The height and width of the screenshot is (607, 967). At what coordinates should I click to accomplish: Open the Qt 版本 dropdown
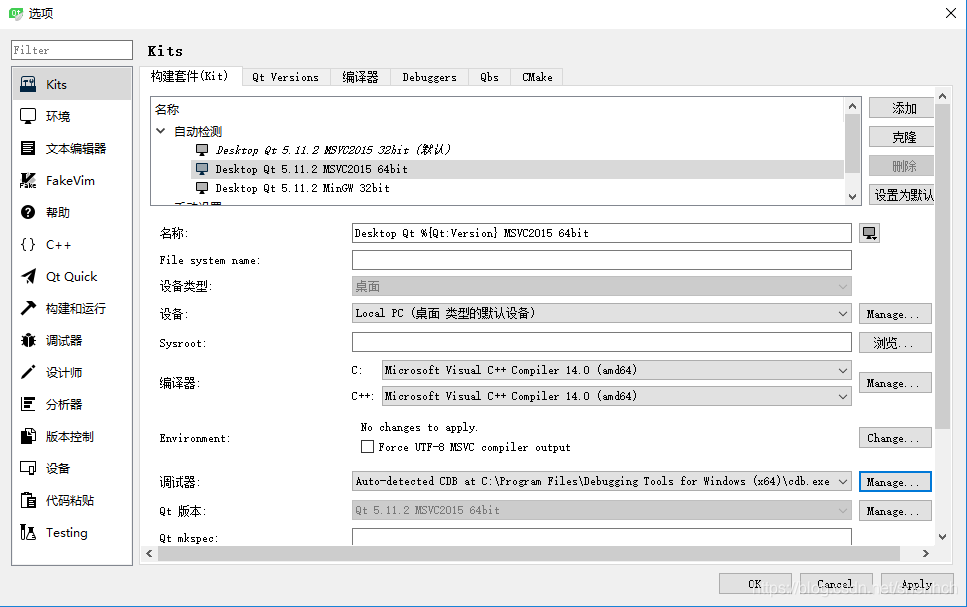coord(601,510)
